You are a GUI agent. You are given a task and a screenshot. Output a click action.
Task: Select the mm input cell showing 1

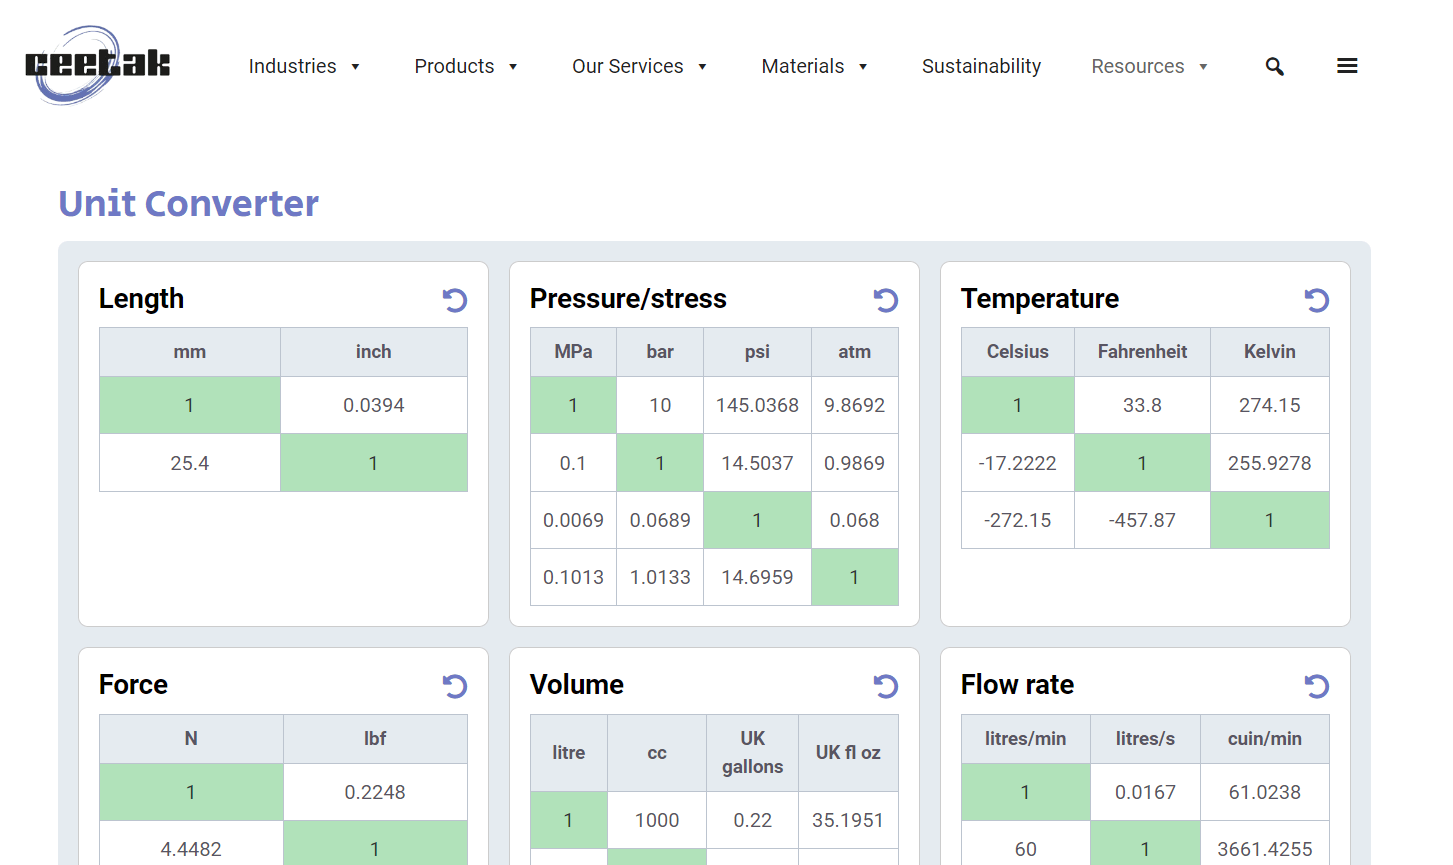(x=190, y=405)
